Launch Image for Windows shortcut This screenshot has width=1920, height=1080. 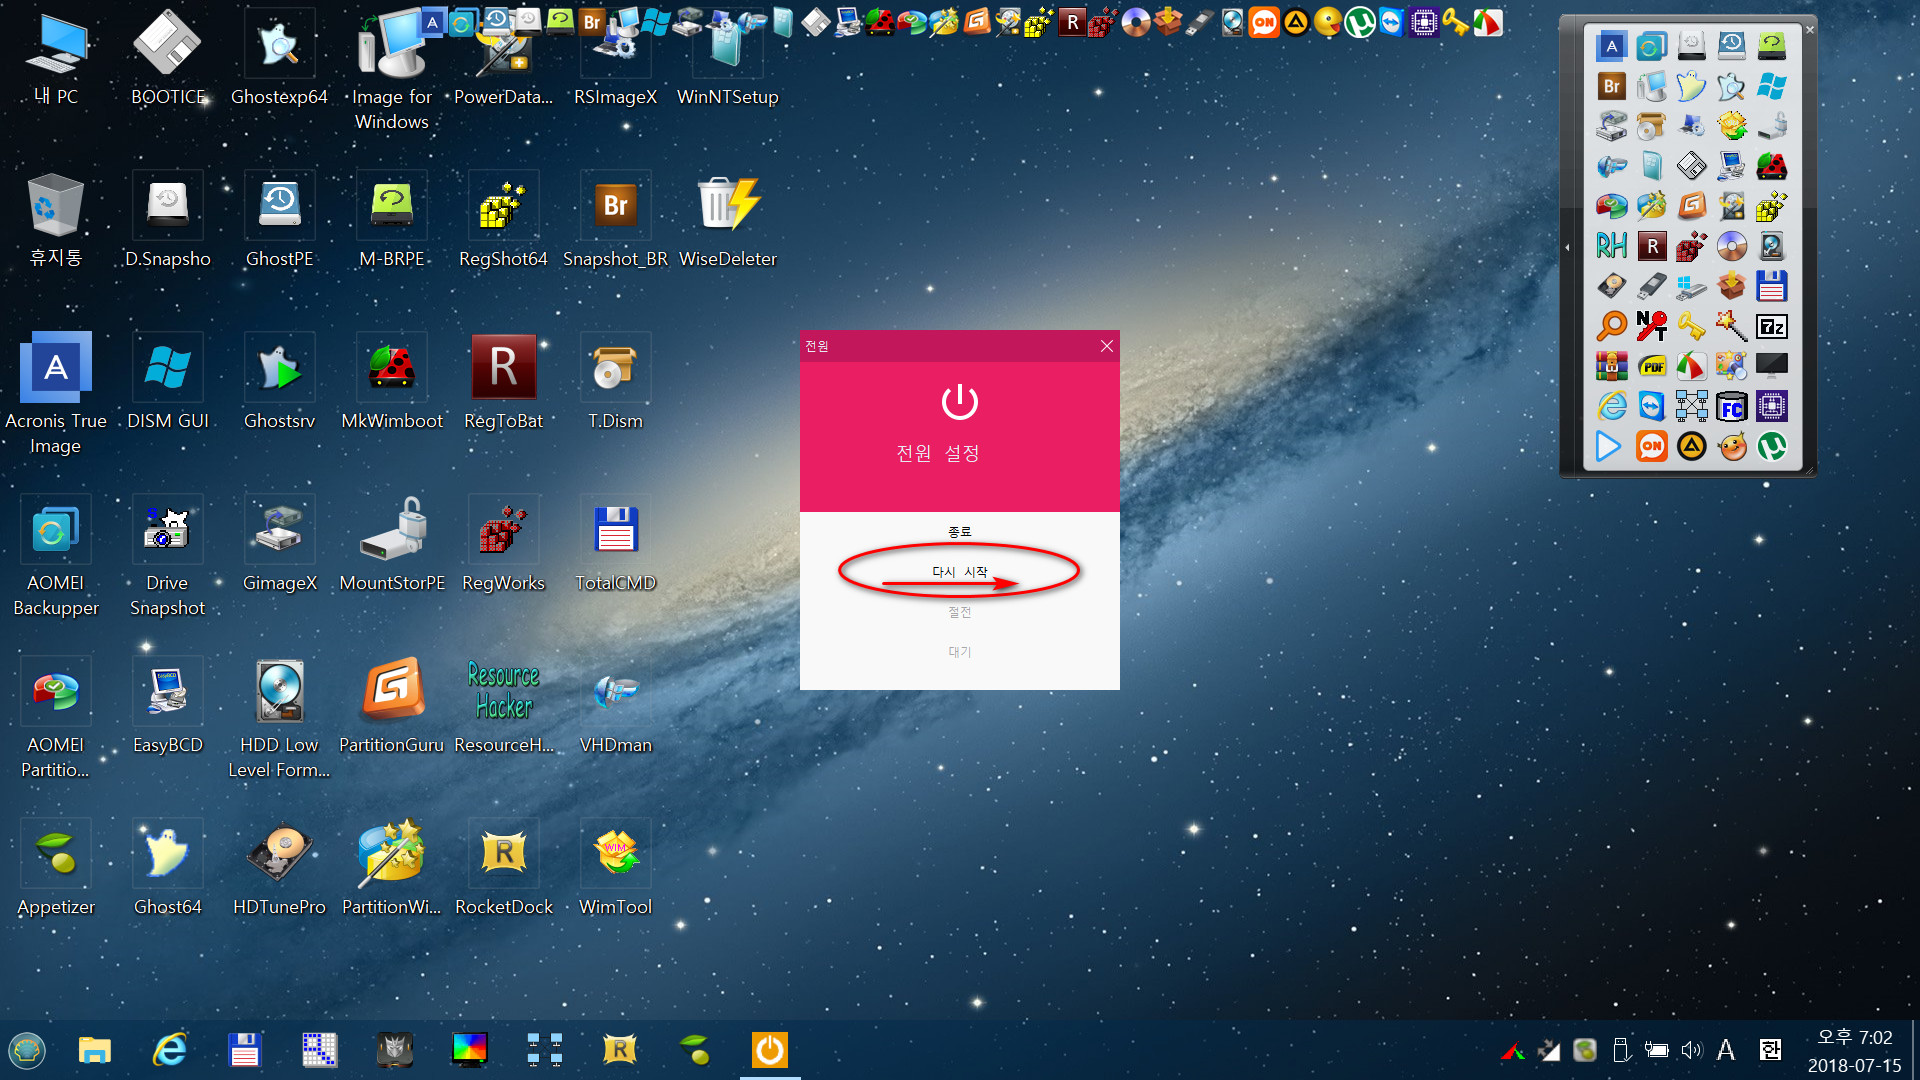click(391, 70)
